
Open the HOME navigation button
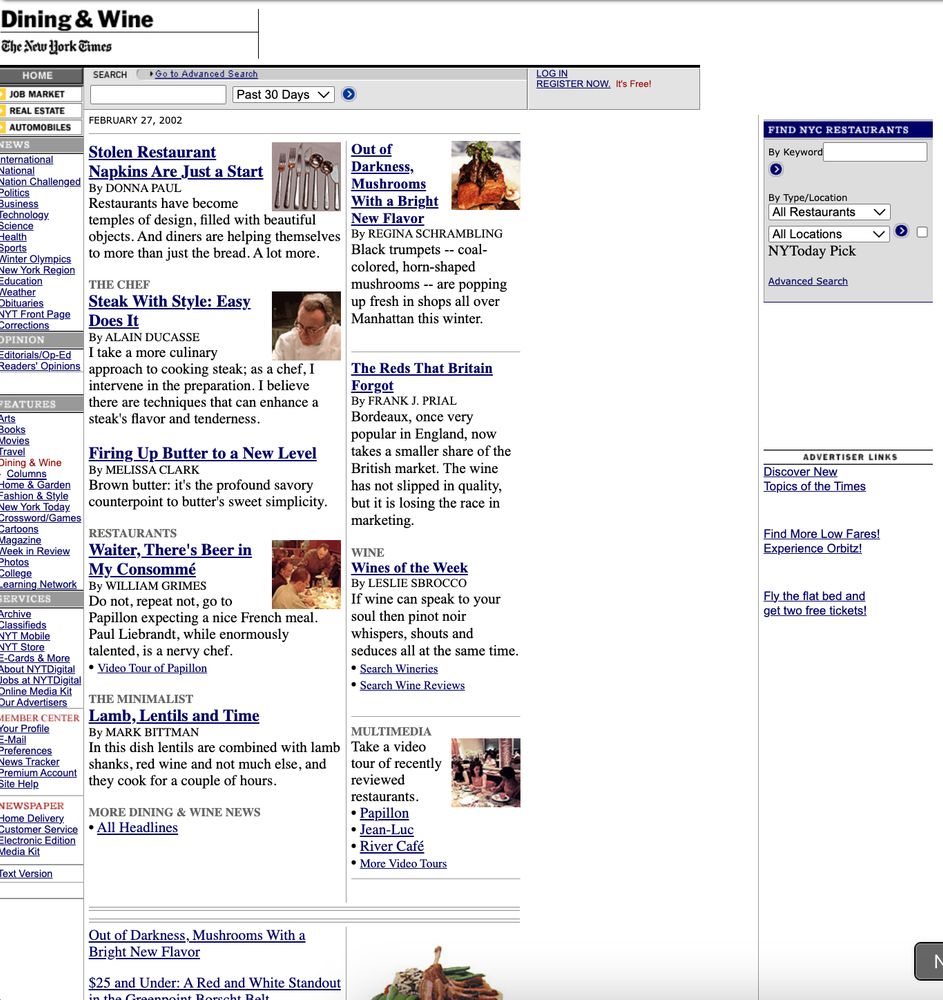point(41,75)
